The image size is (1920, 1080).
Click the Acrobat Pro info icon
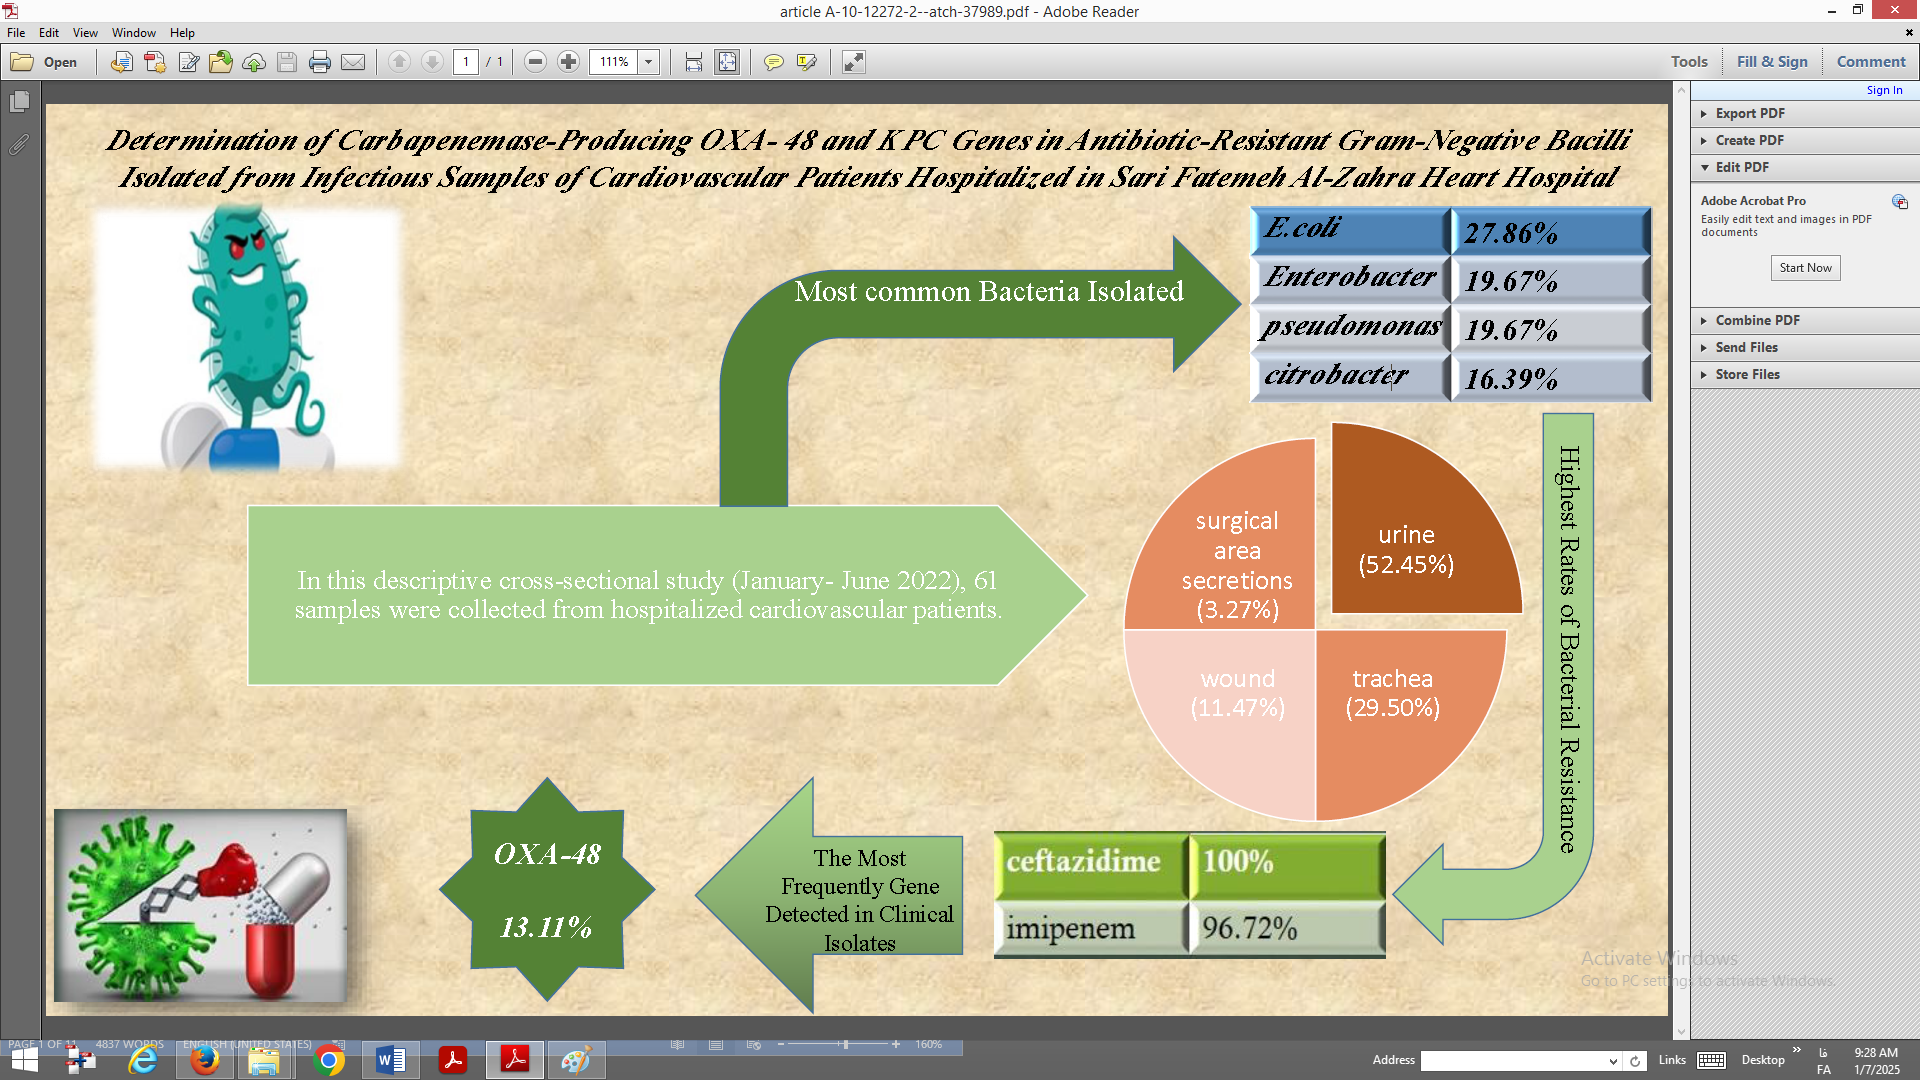pos(1900,202)
